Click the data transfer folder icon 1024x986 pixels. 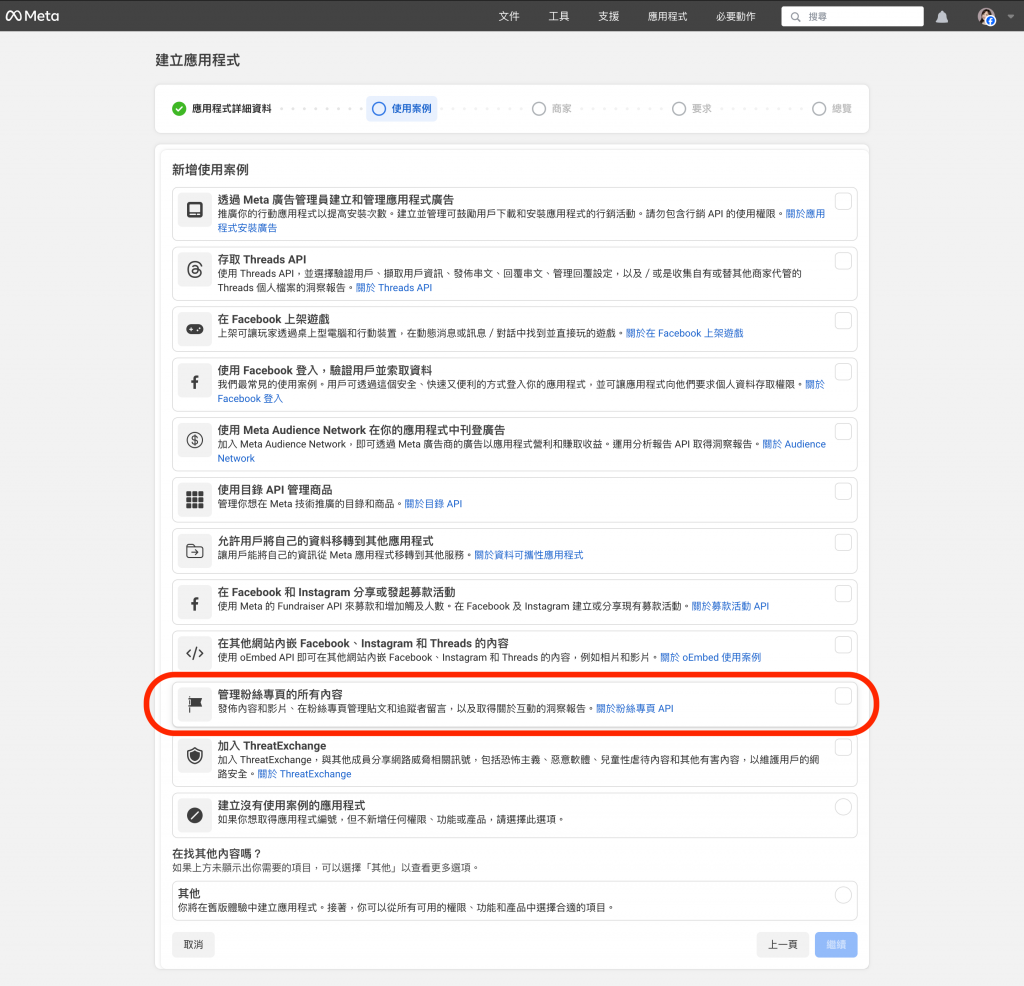click(195, 550)
